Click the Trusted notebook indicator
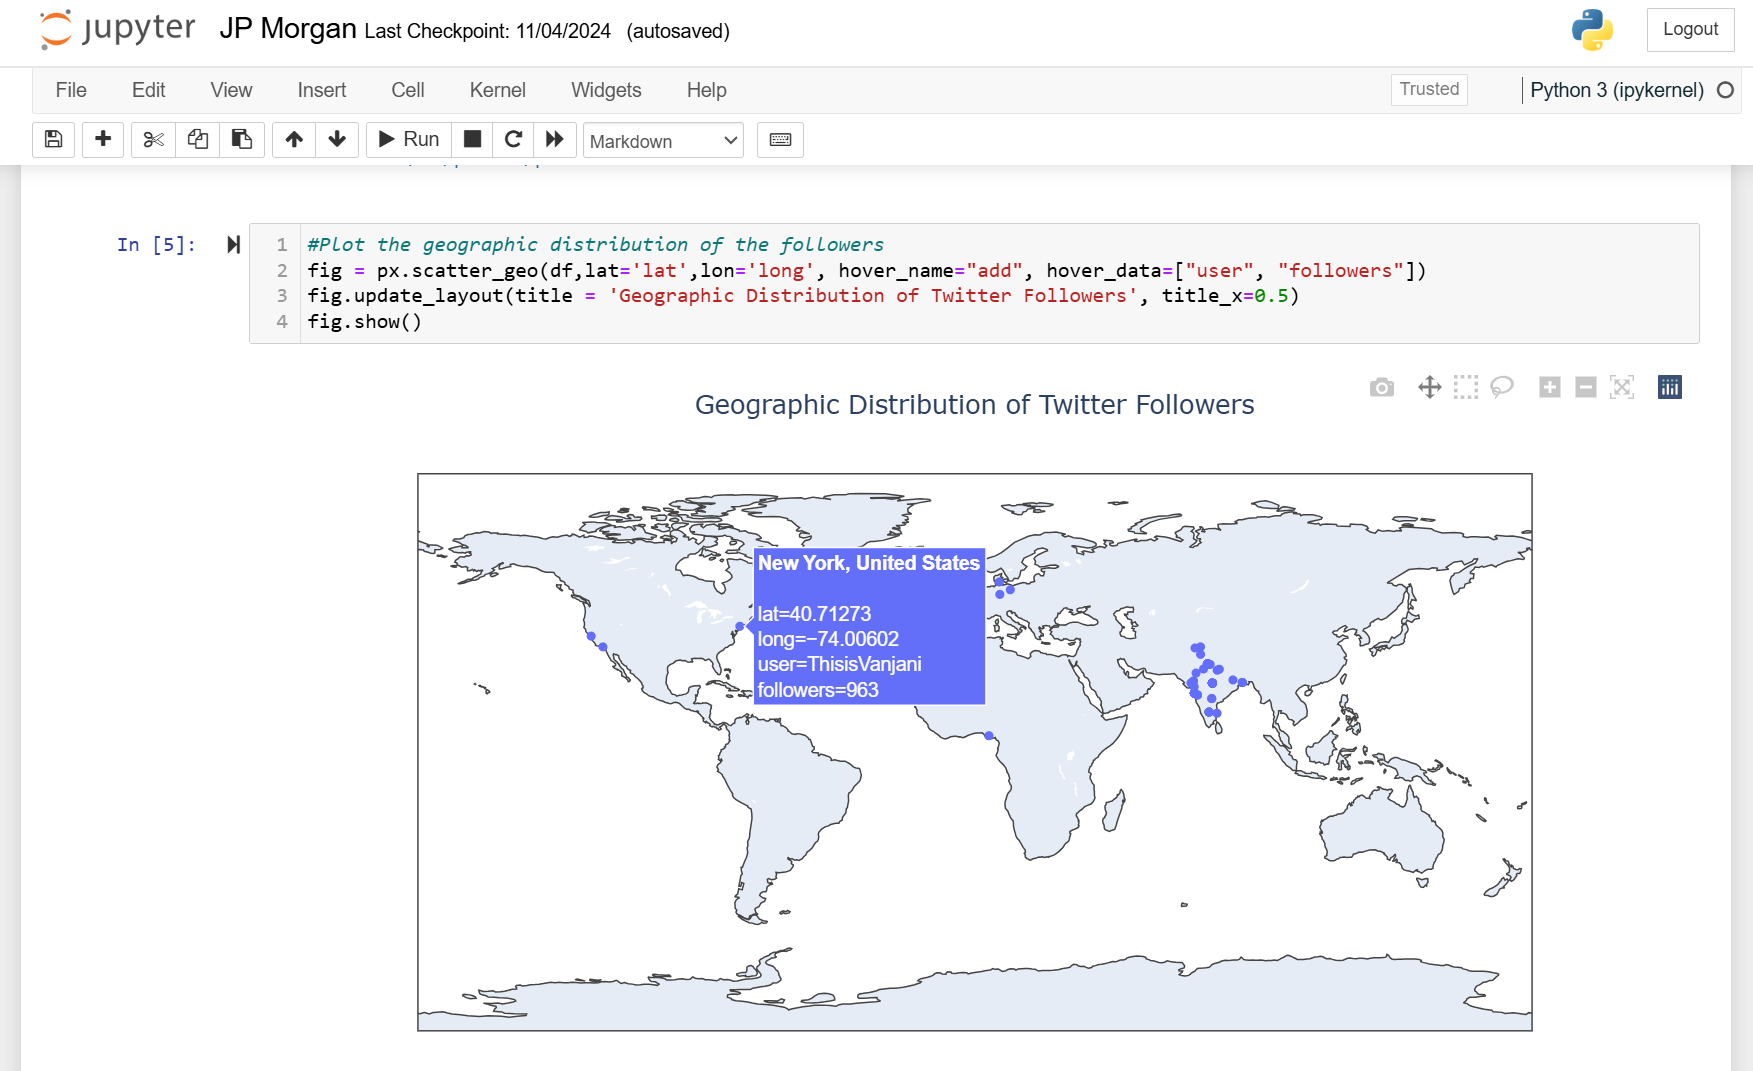This screenshot has width=1753, height=1071. click(1429, 89)
